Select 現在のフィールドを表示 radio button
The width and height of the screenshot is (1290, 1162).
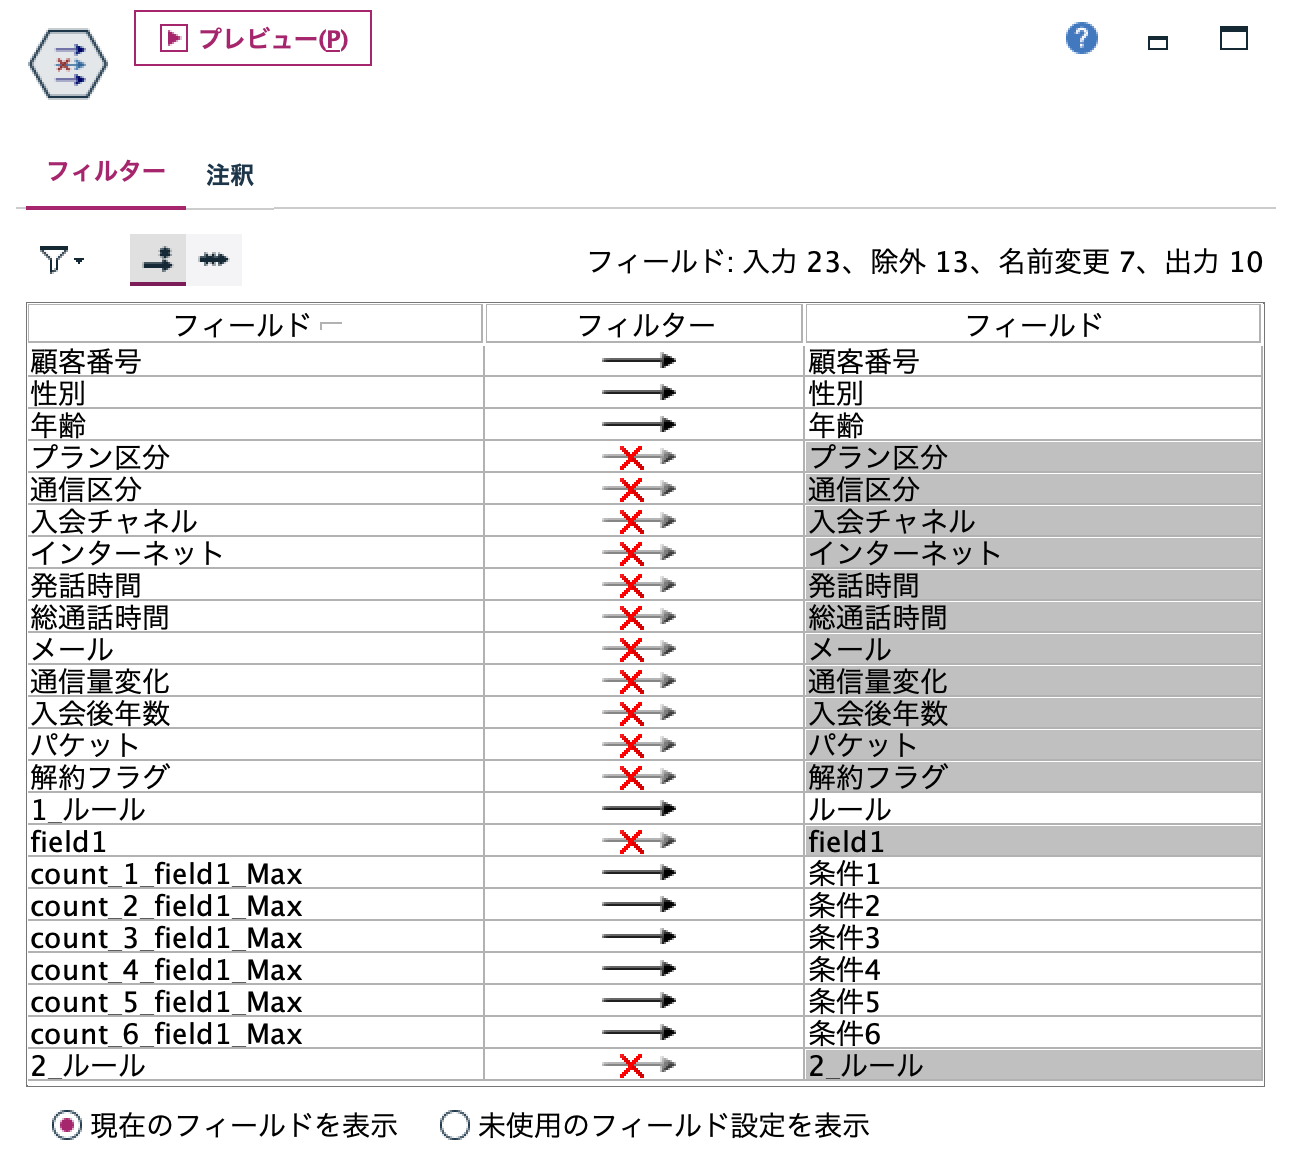click(x=65, y=1125)
